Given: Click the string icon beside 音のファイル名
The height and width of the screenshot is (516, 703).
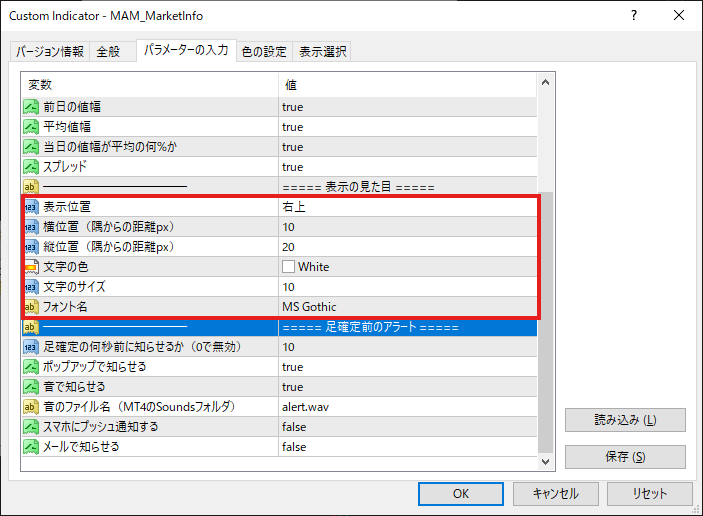Looking at the screenshot, I should (x=31, y=407).
